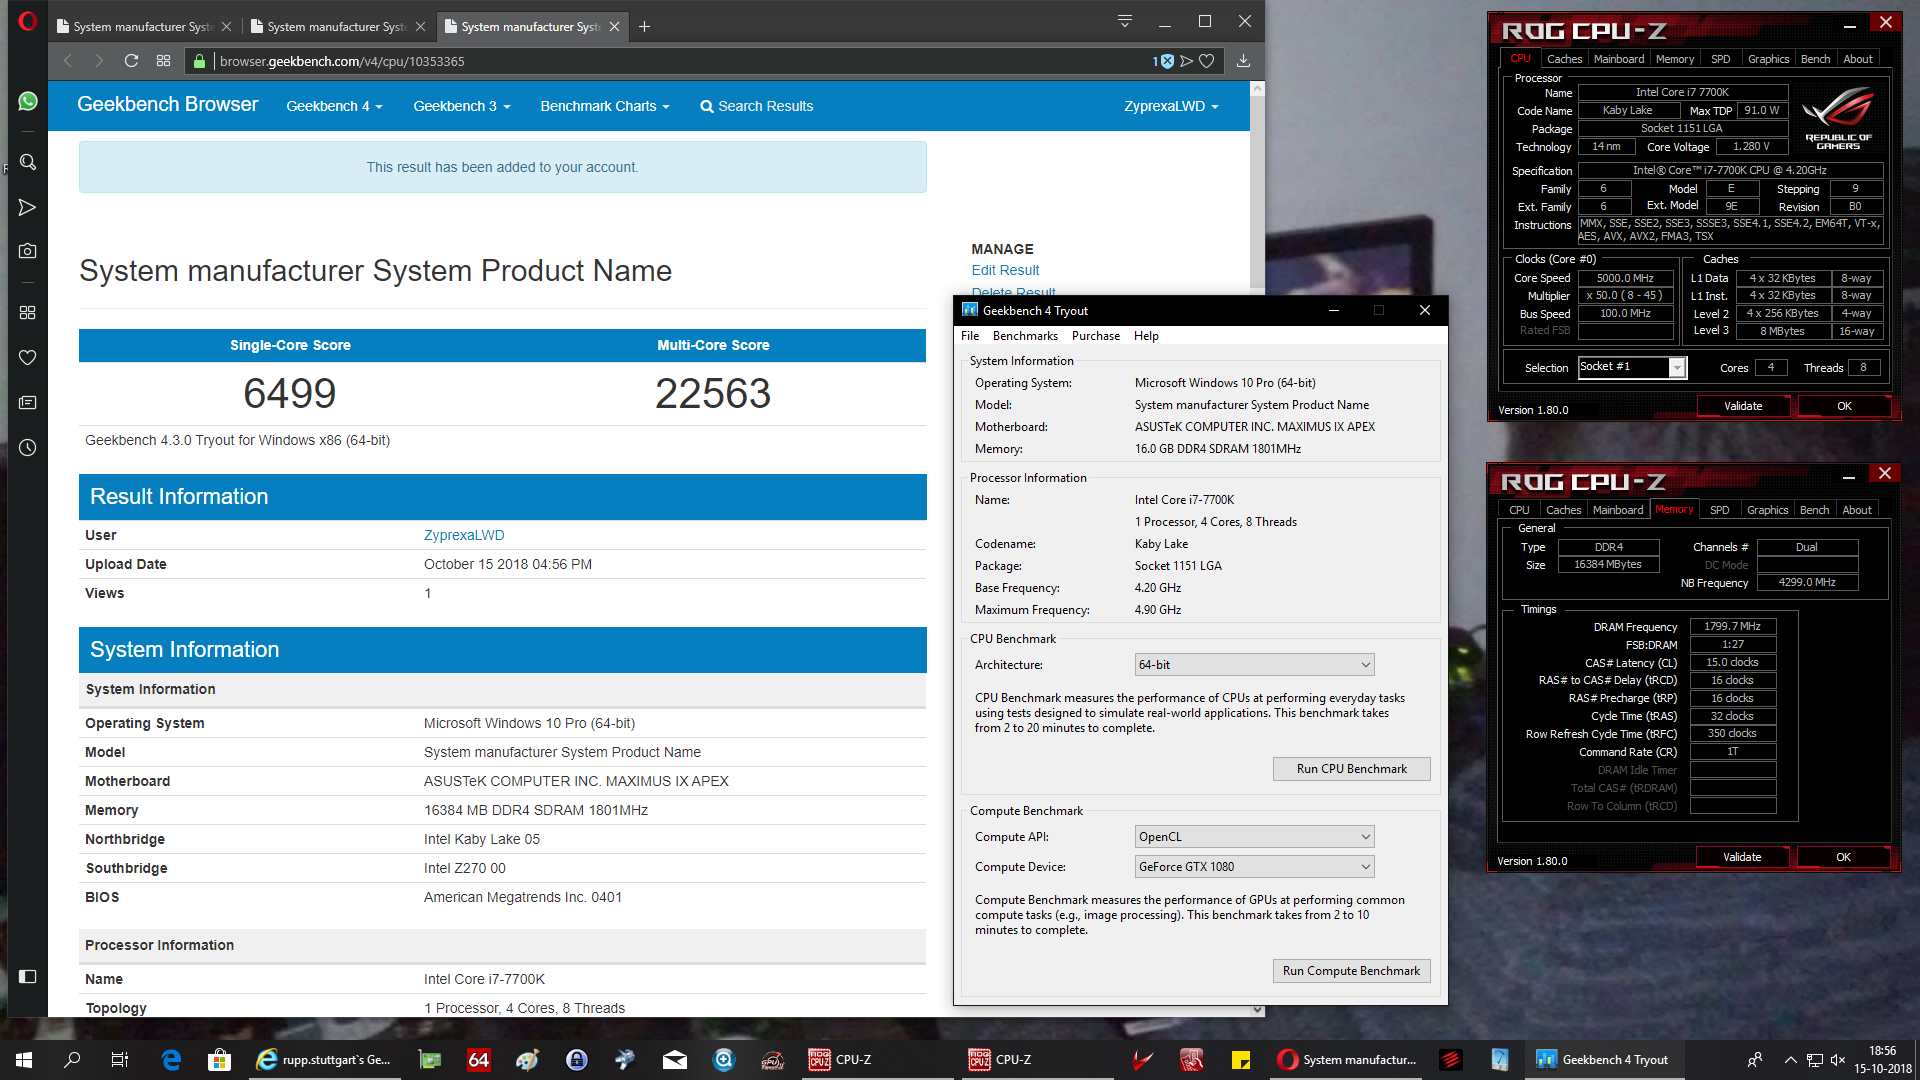Reload the Geekbench page
This screenshot has width=1920, height=1080.
[131, 61]
